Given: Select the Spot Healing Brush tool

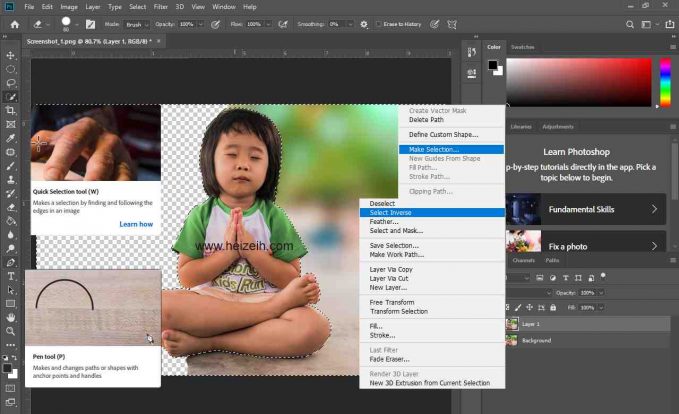Looking at the screenshot, I should point(10,152).
